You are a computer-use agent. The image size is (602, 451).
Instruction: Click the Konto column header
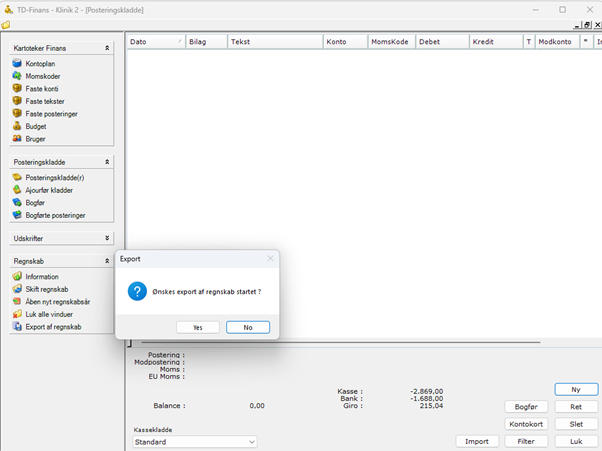pyautogui.click(x=346, y=42)
